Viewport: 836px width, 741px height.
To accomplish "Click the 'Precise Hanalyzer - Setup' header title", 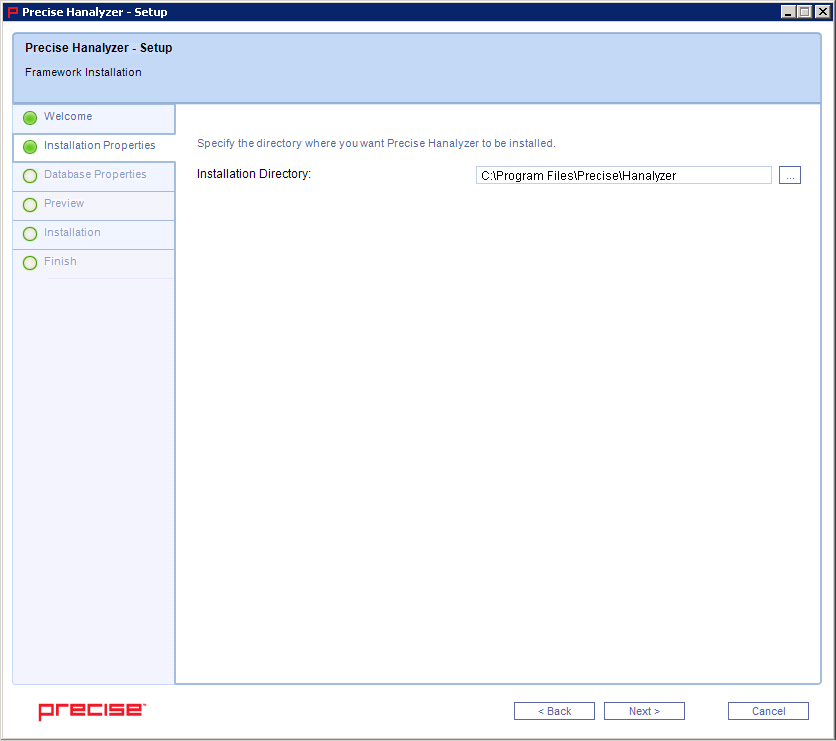I will pos(99,48).
